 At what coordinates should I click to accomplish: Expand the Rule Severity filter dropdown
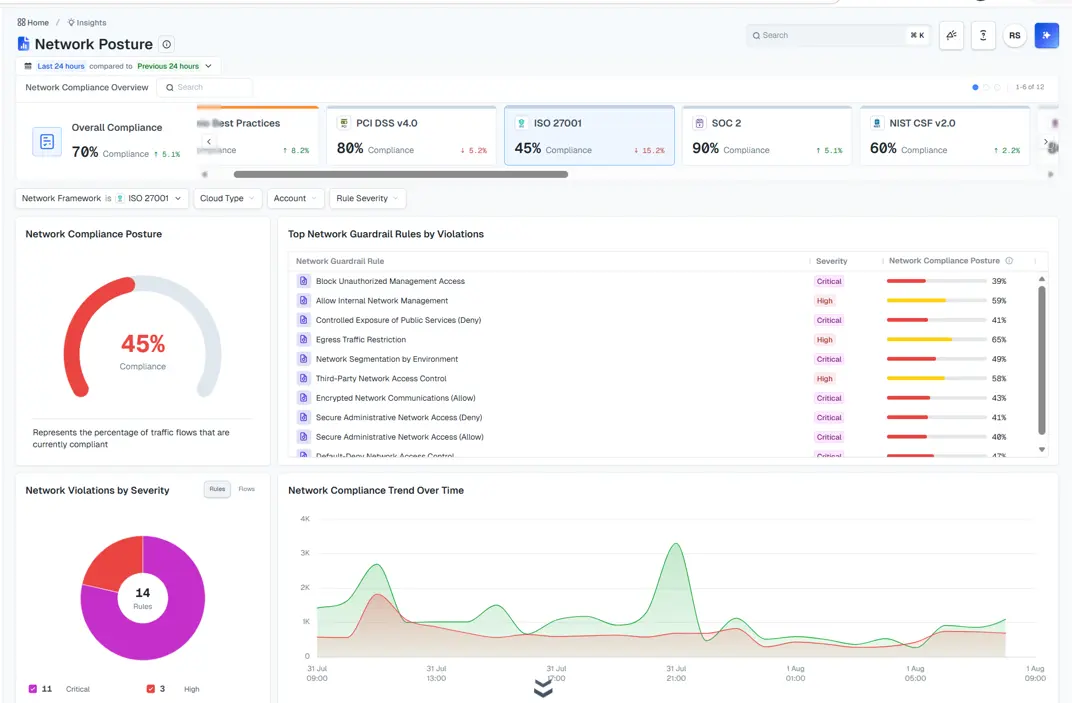[367, 198]
